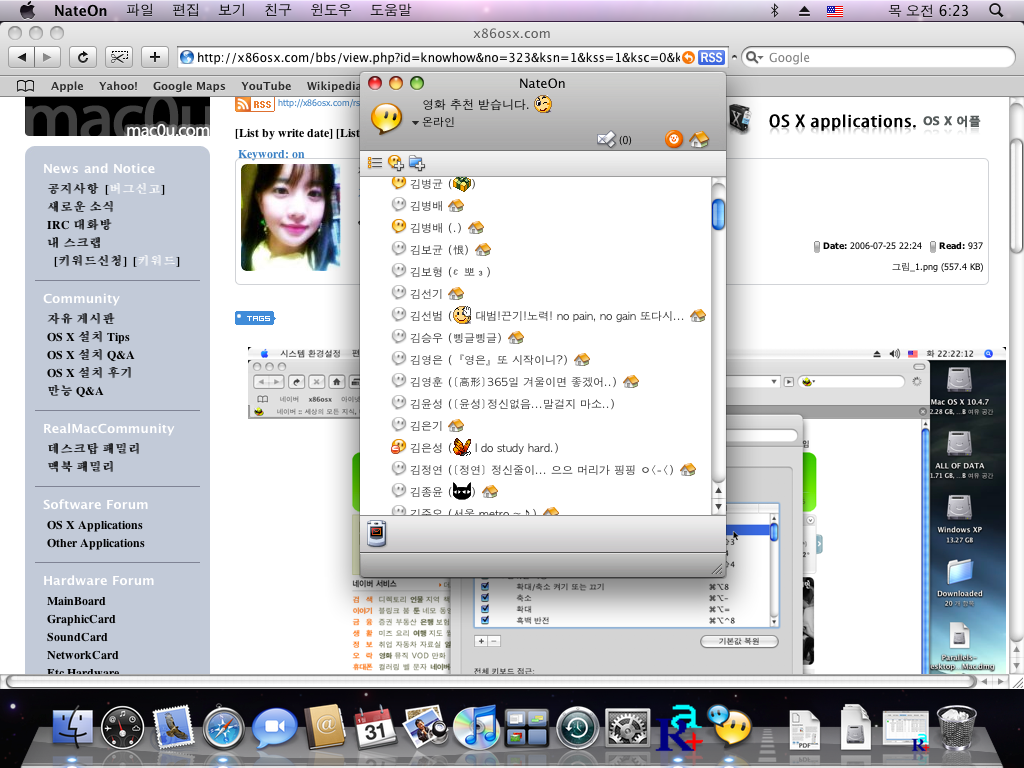Click Safari's back arrow button
This screenshot has width=1024, height=768.
tap(22, 57)
